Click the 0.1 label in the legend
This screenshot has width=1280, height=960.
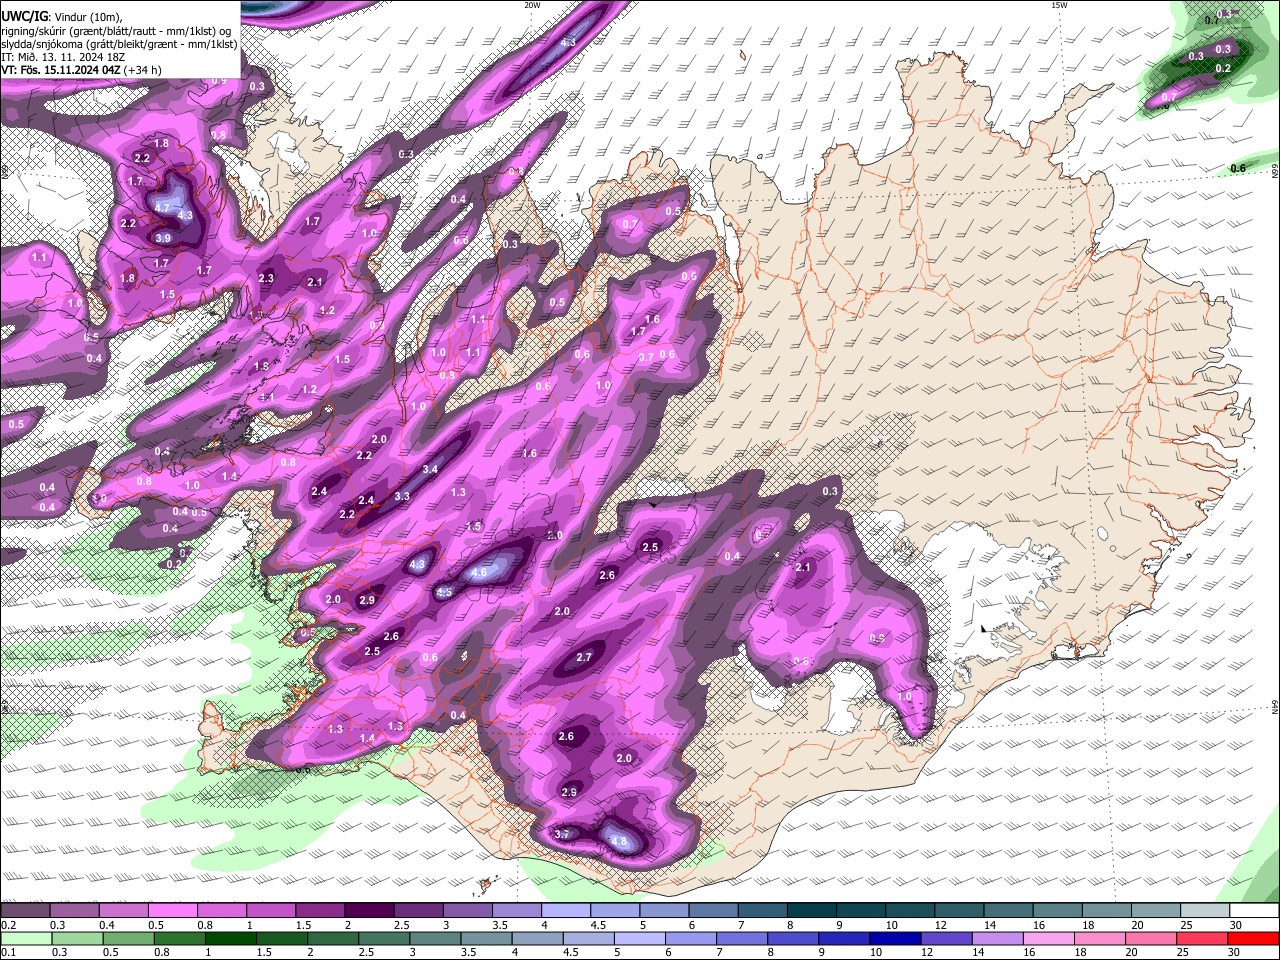[8, 952]
